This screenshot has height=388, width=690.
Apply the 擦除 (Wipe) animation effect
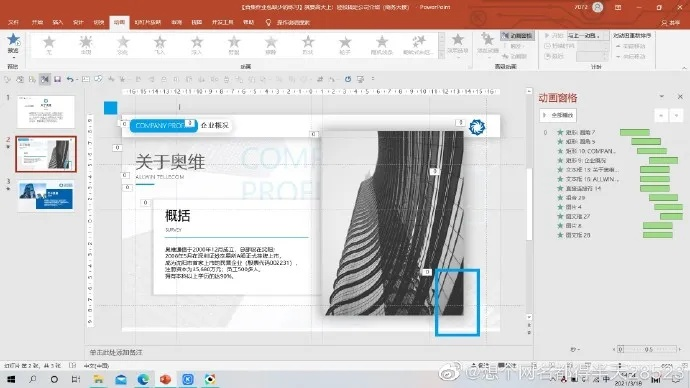(271, 45)
